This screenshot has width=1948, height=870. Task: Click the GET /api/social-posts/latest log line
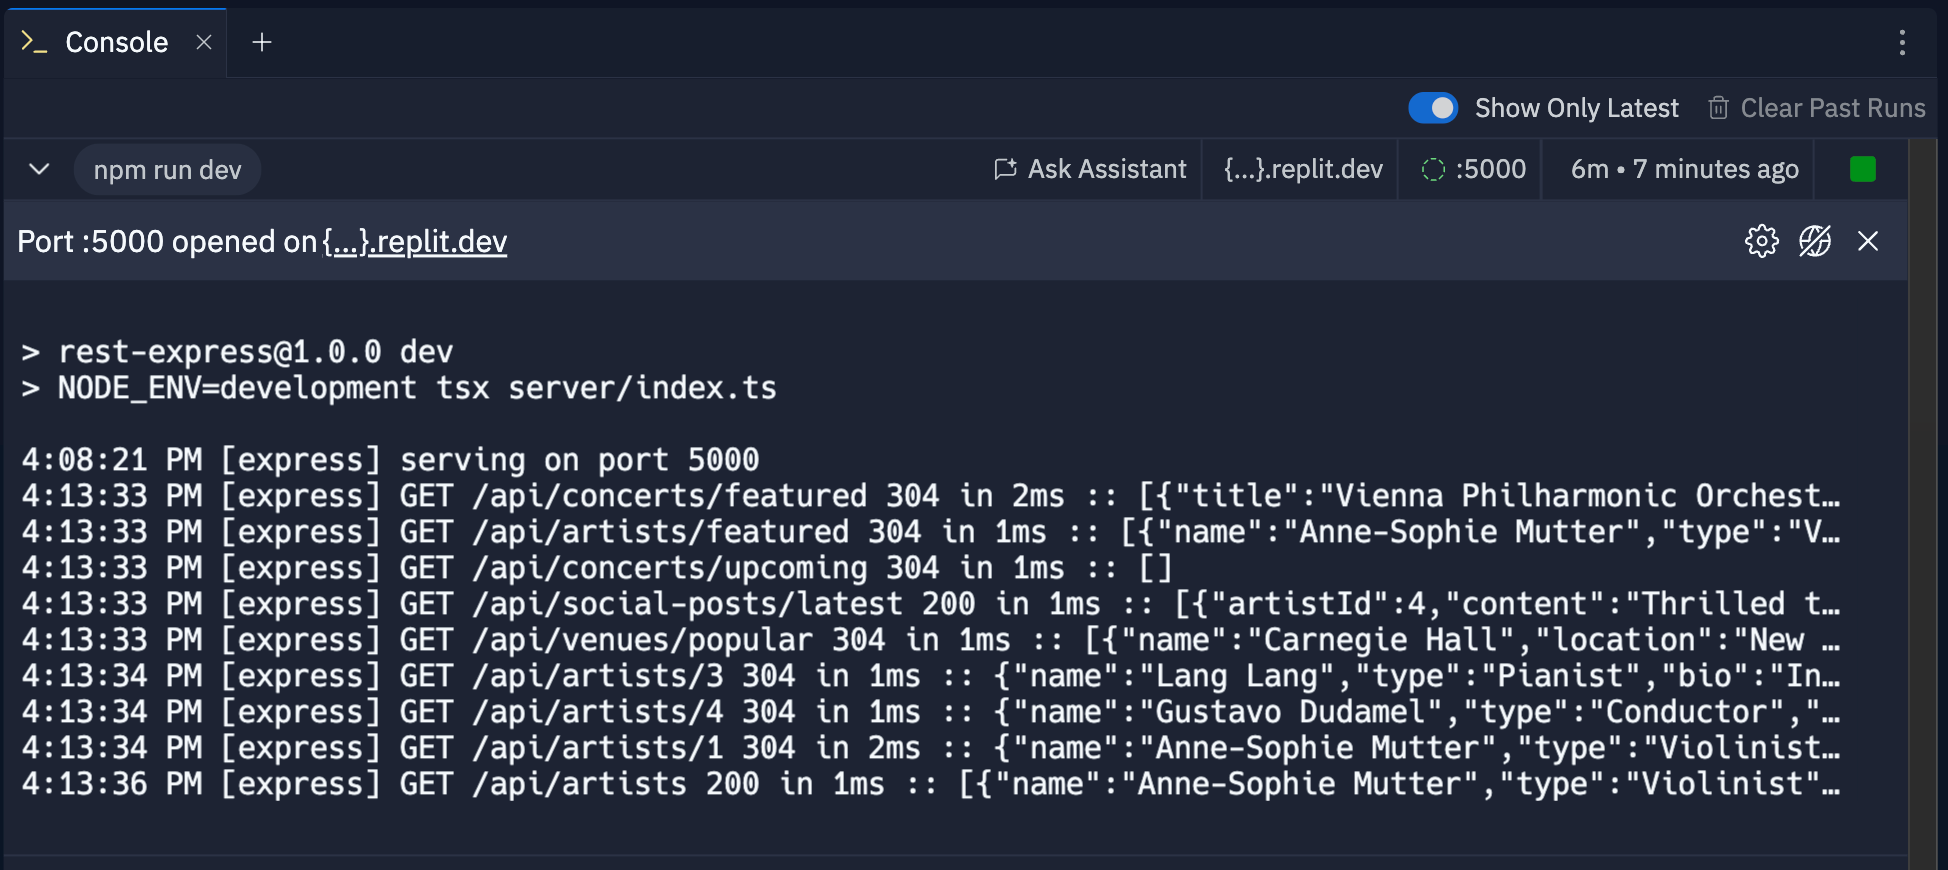930,604
